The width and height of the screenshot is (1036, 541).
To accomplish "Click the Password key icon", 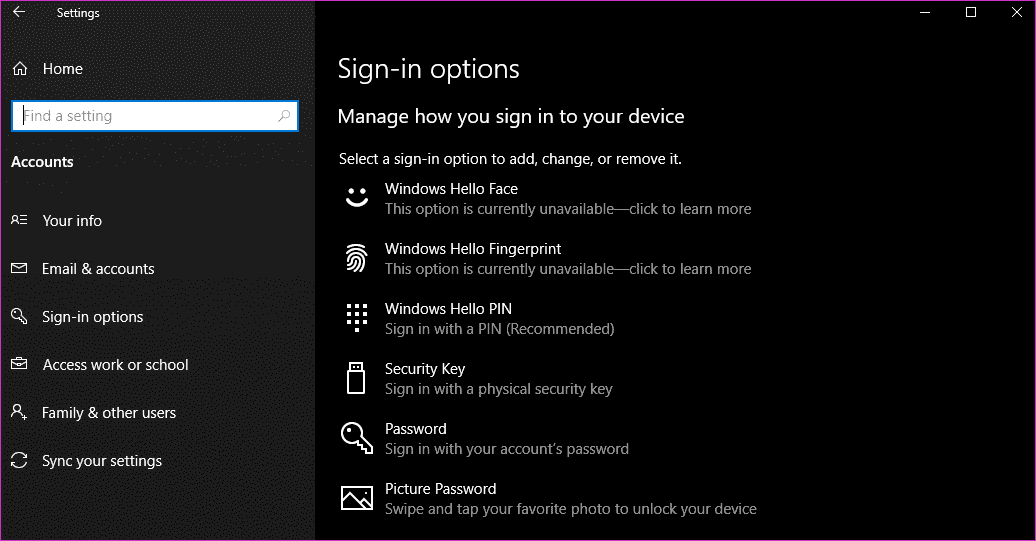I will tap(357, 438).
